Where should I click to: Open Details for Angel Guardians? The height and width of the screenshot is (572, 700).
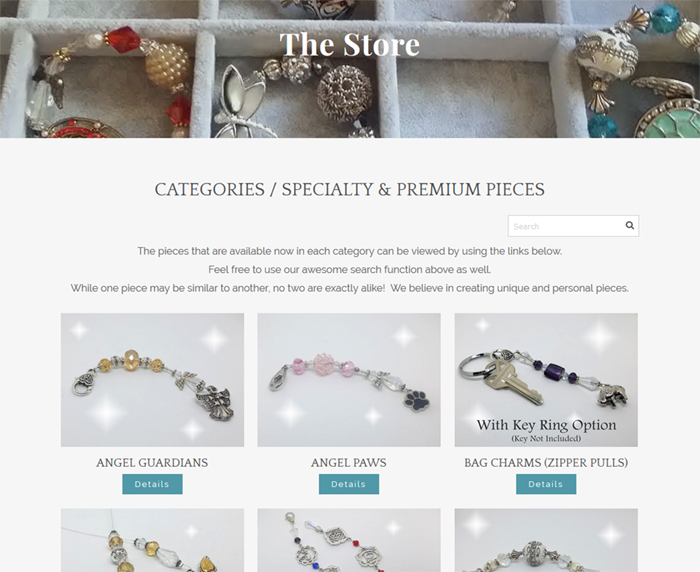pyautogui.click(x=152, y=484)
